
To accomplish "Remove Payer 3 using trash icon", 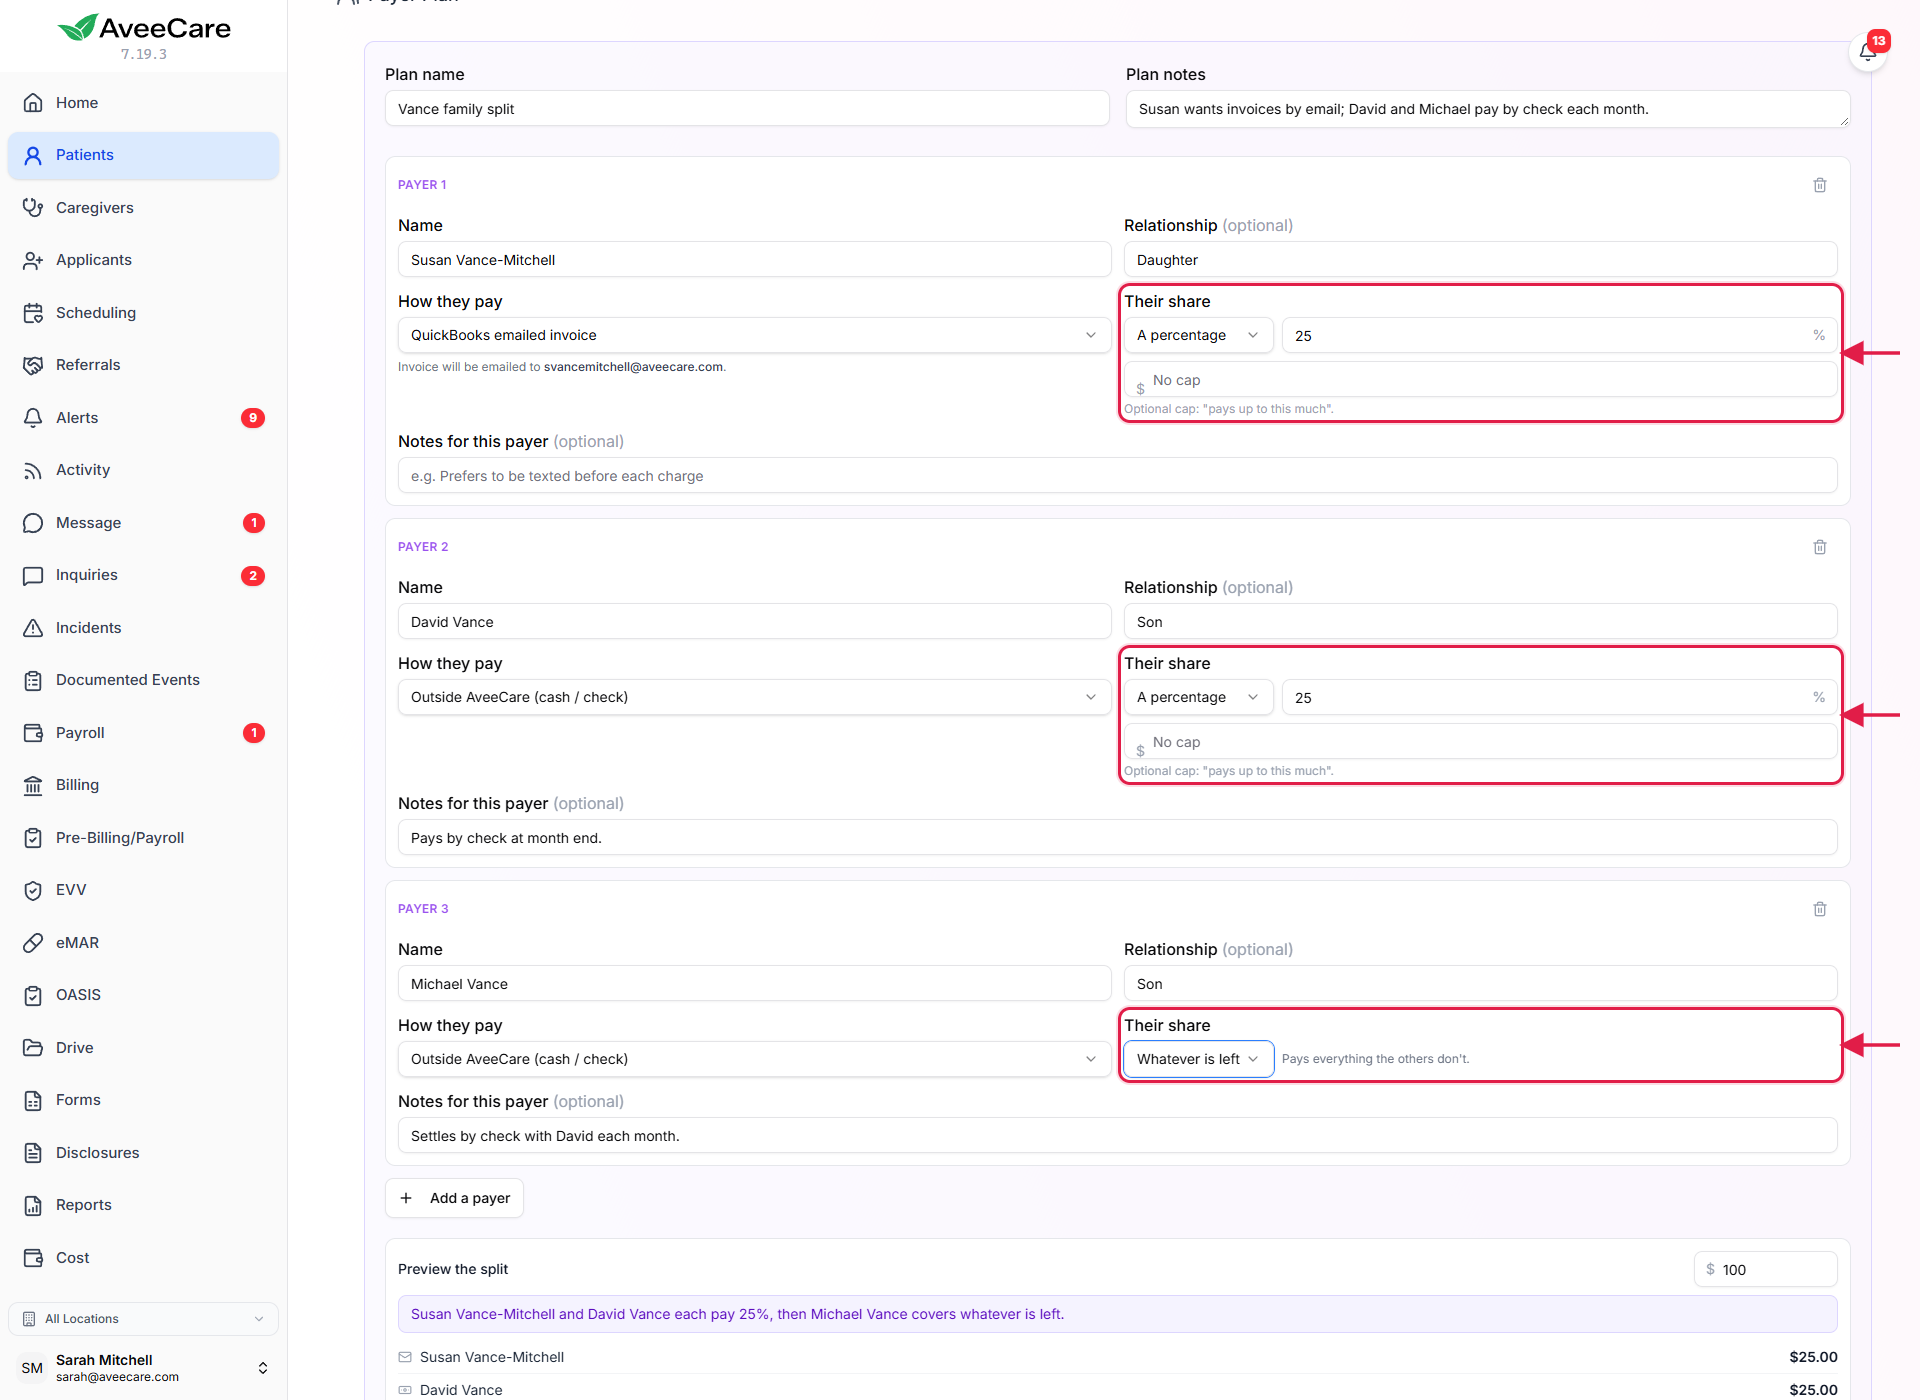I will [x=1820, y=909].
